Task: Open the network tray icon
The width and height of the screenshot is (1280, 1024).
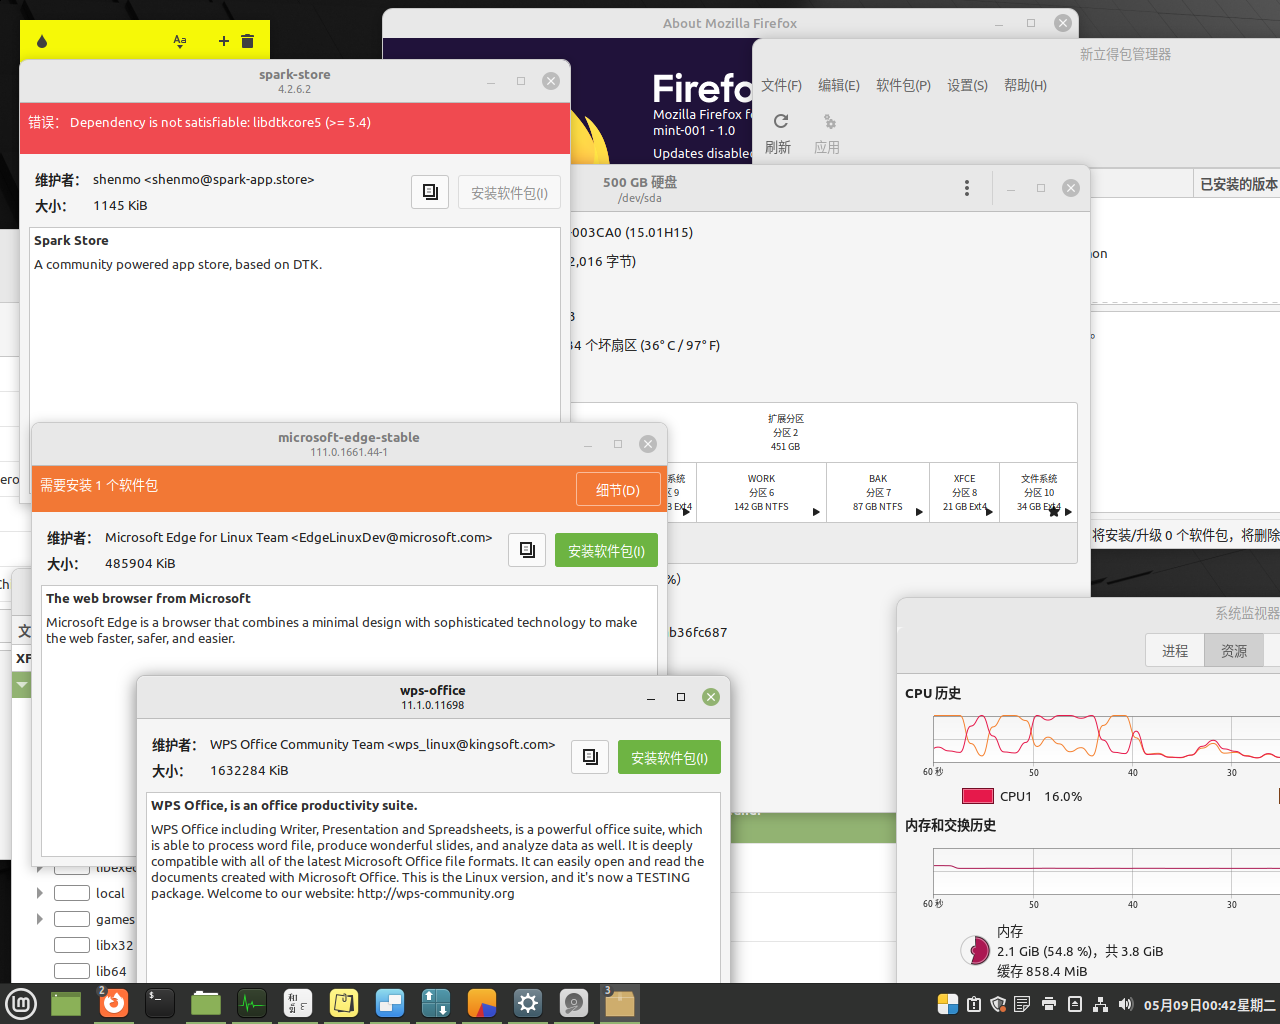Action: click(x=1100, y=1004)
